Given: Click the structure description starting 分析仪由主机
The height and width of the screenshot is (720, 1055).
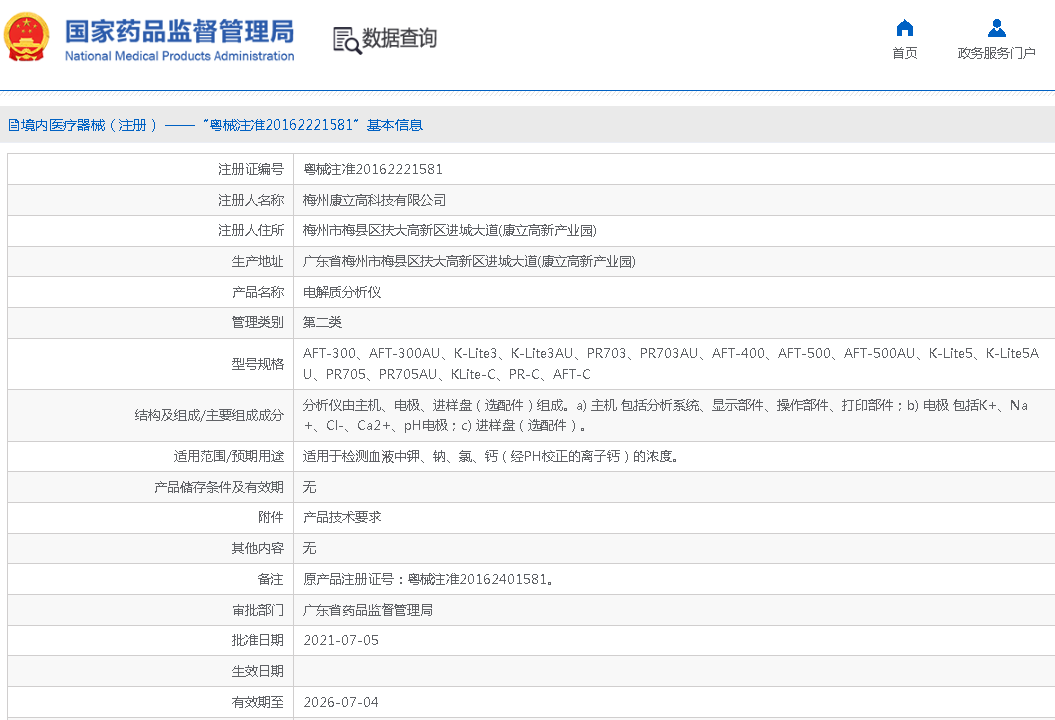Looking at the screenshot, I should [x=665, y=415].
